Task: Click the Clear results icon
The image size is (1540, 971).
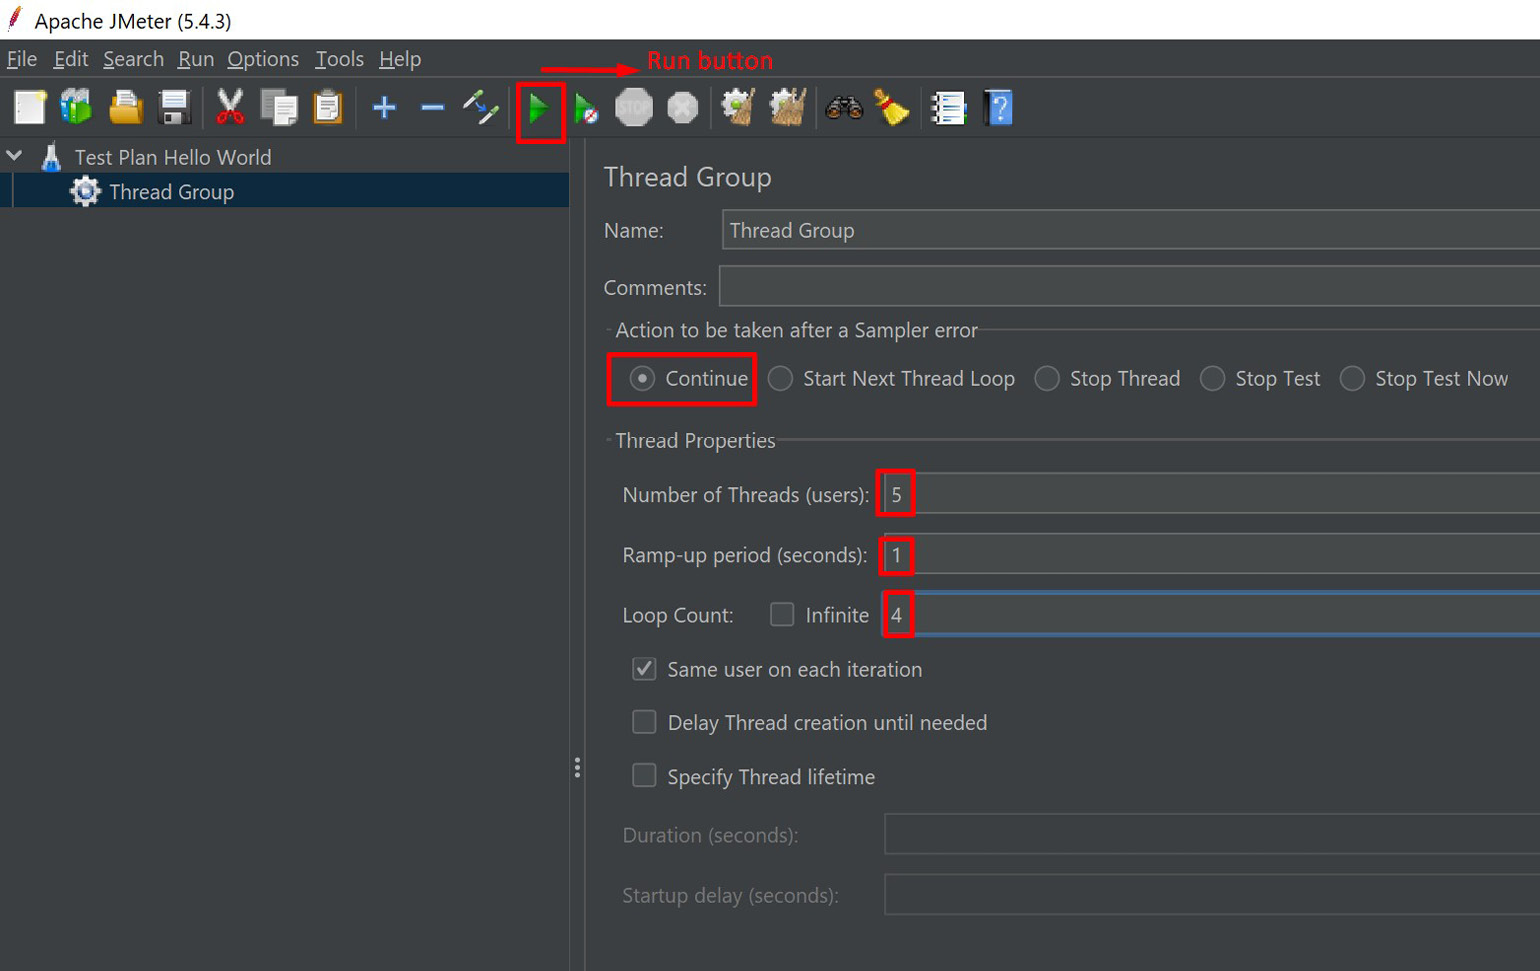Action: pyautogui.click(x=738, y=107)
